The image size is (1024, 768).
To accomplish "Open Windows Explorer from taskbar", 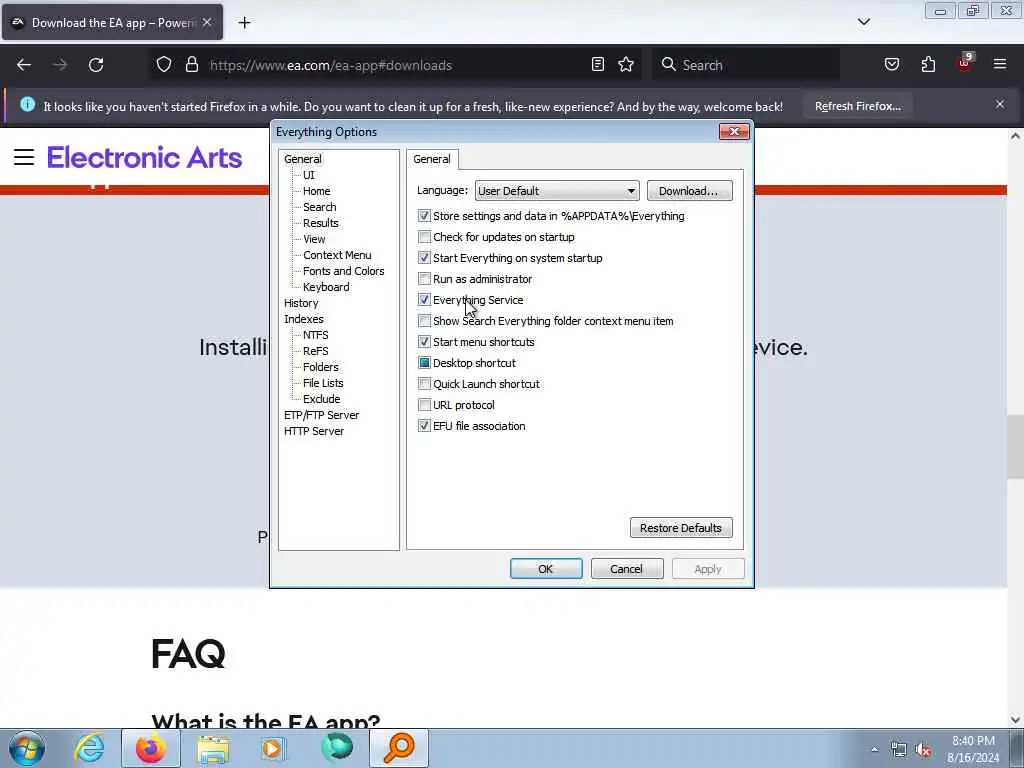I will 213,748.
